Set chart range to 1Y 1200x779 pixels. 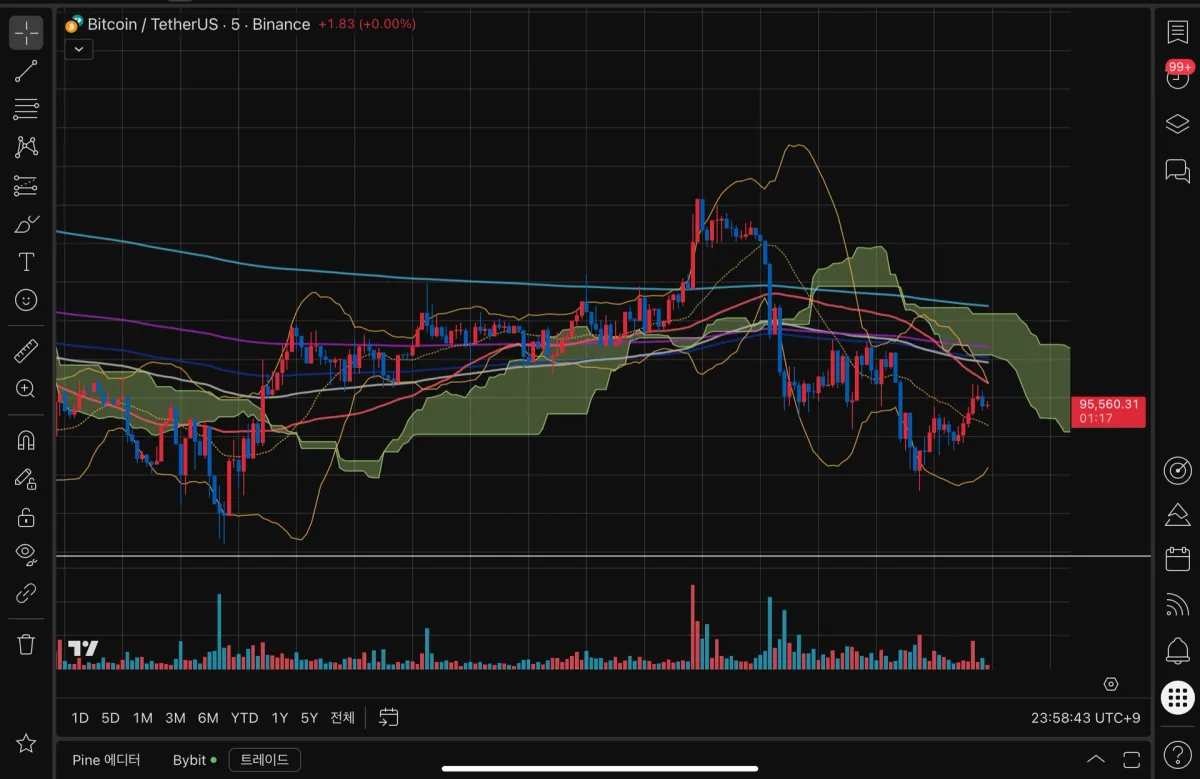(x=280, y=718)
